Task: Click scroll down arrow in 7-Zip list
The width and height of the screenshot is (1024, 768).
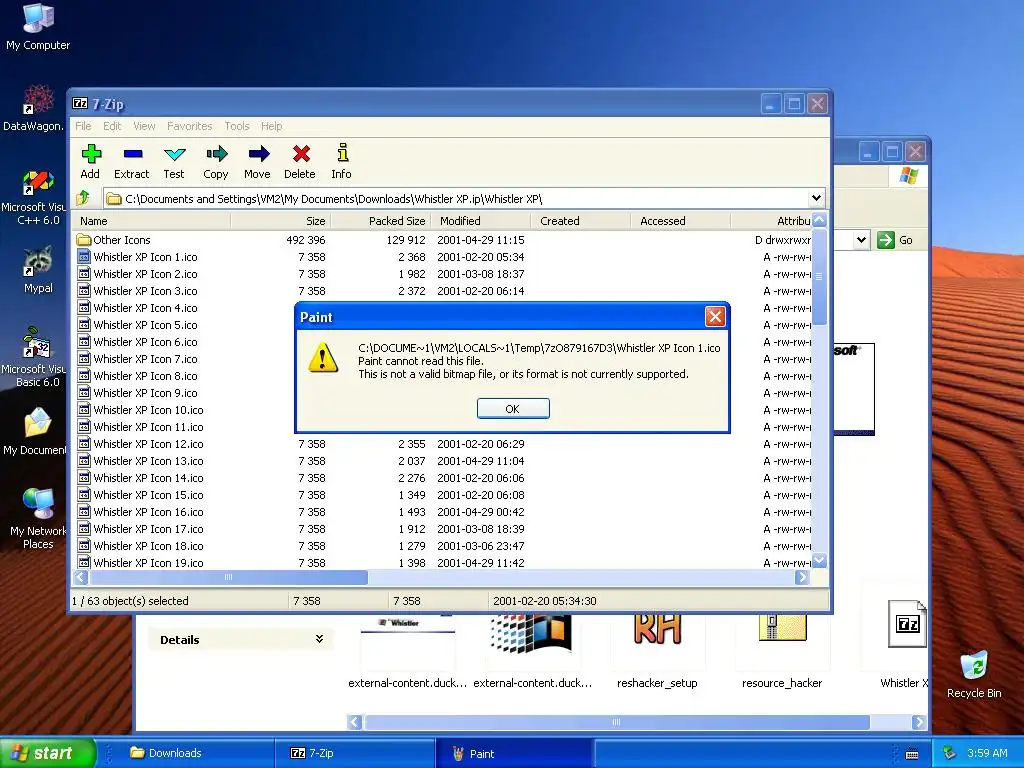Action: pyautogui.click(x=819, y=561)
